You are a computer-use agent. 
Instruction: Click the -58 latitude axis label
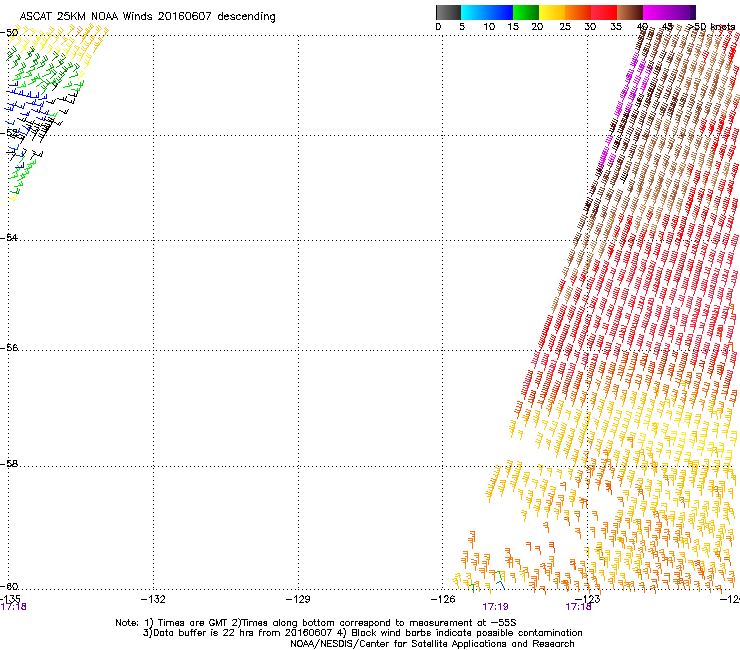tap(9, 464)
